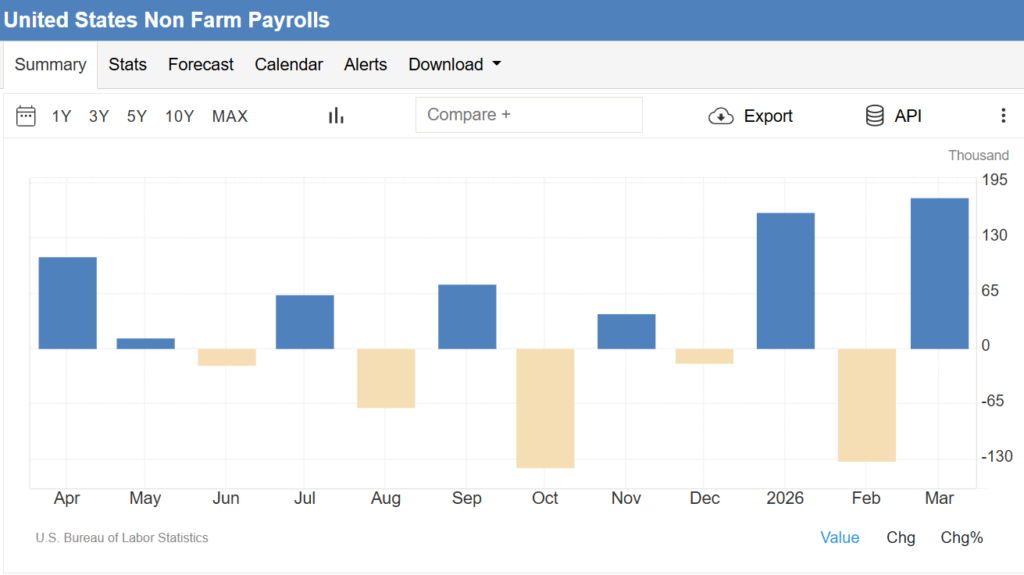
Task: Click the March blue payrolls bar
Action: (939, 273)
